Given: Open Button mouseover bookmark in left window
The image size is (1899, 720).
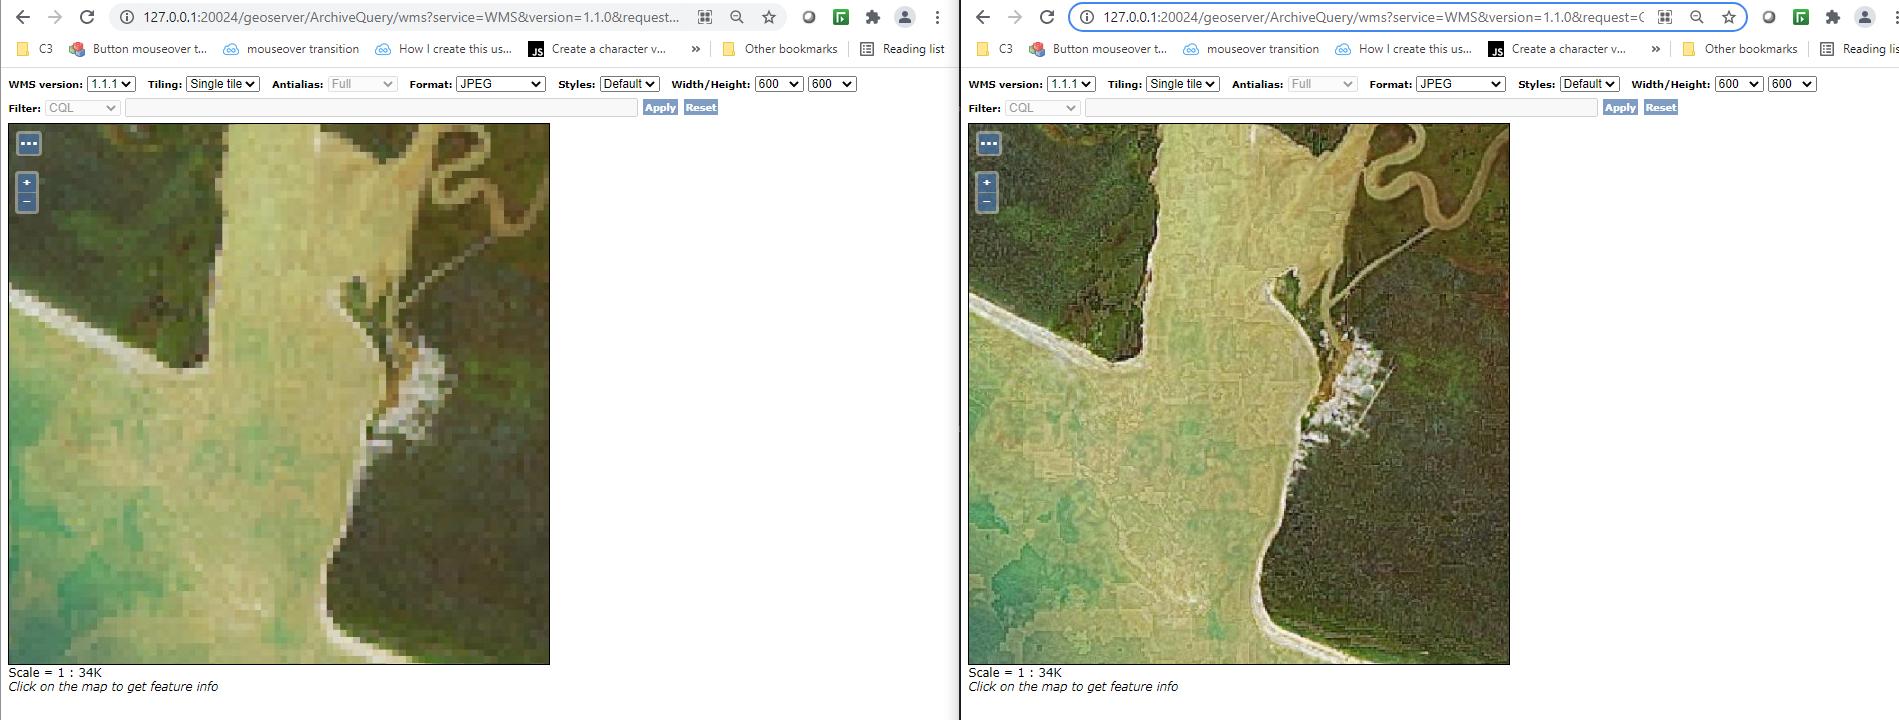Looking at the screenshot, I should click(138, 48).
